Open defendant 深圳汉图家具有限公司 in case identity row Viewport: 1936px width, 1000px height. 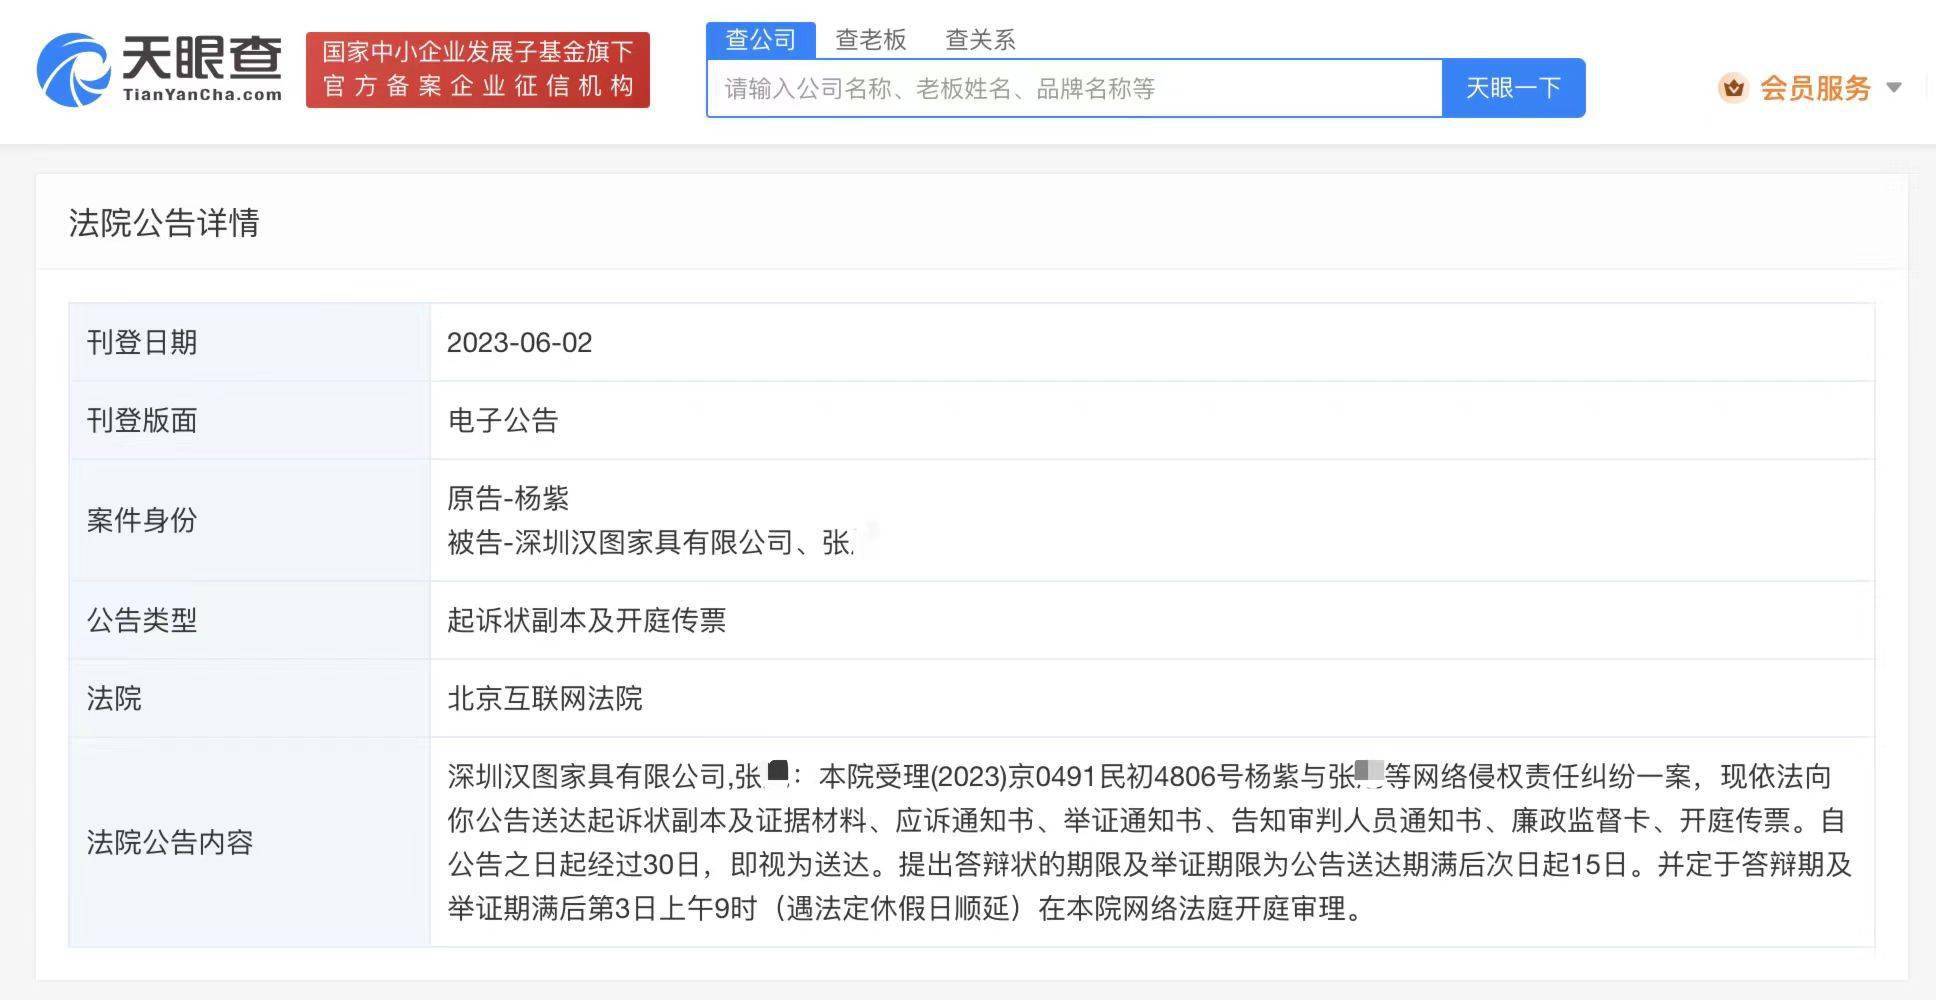[x=653, y=543]
